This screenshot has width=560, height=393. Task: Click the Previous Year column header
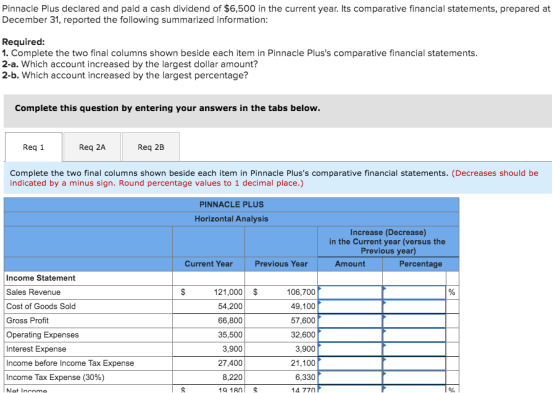tap(281, 264)
